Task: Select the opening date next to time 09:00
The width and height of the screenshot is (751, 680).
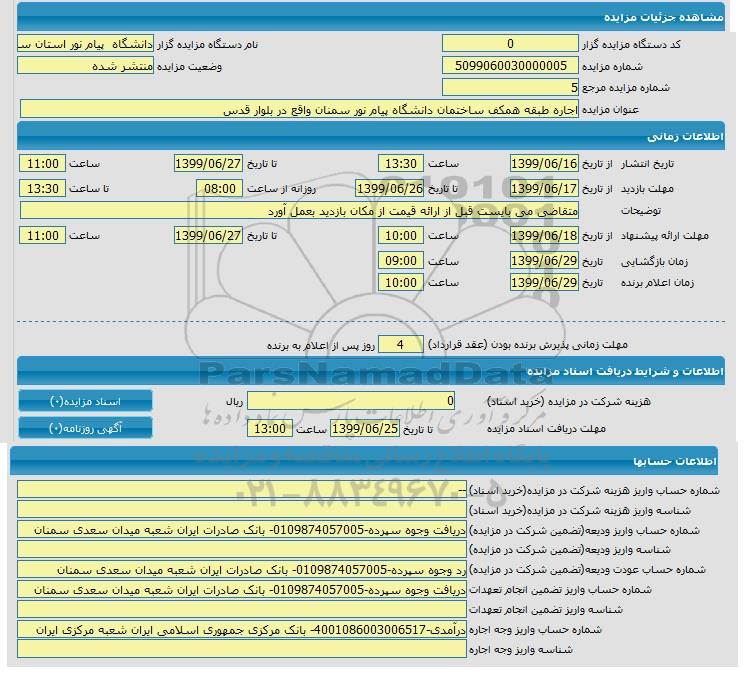Action: pyautogui.click(x=544, y=261)
